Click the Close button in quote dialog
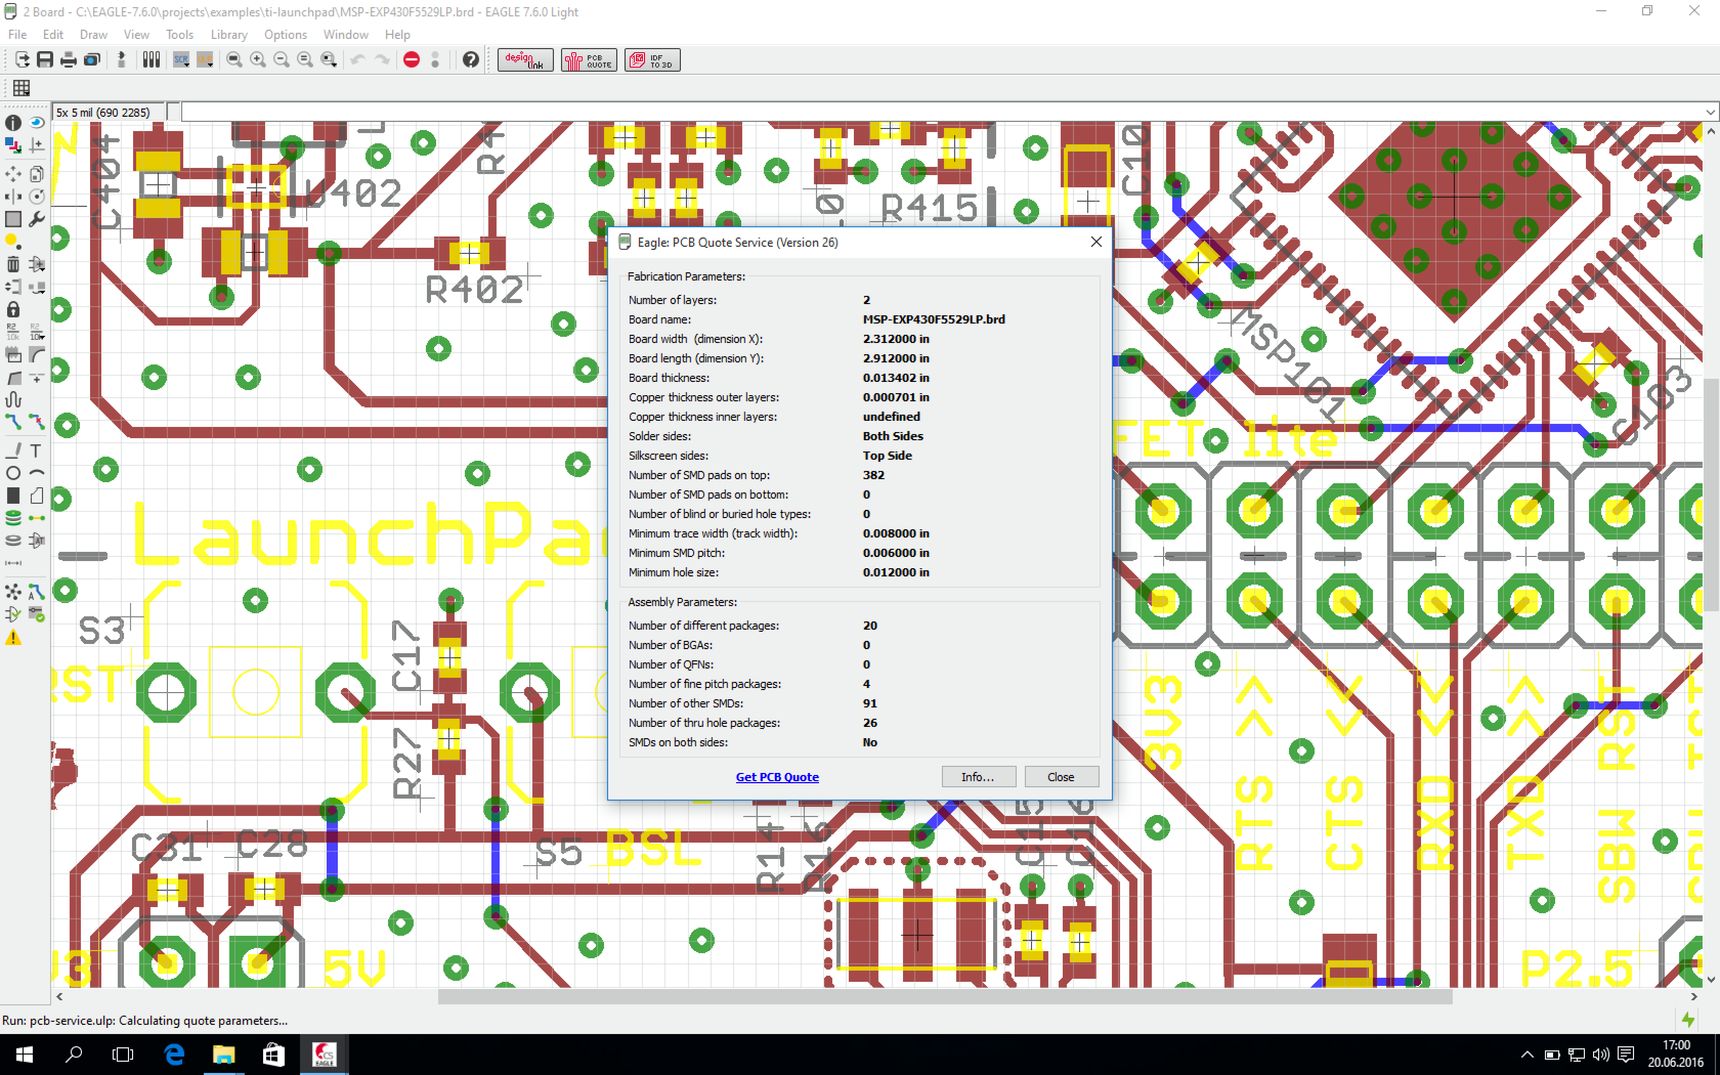Image resolution: width=1720 pixels, height=1075 pixels. click(x=1061, y=777)
